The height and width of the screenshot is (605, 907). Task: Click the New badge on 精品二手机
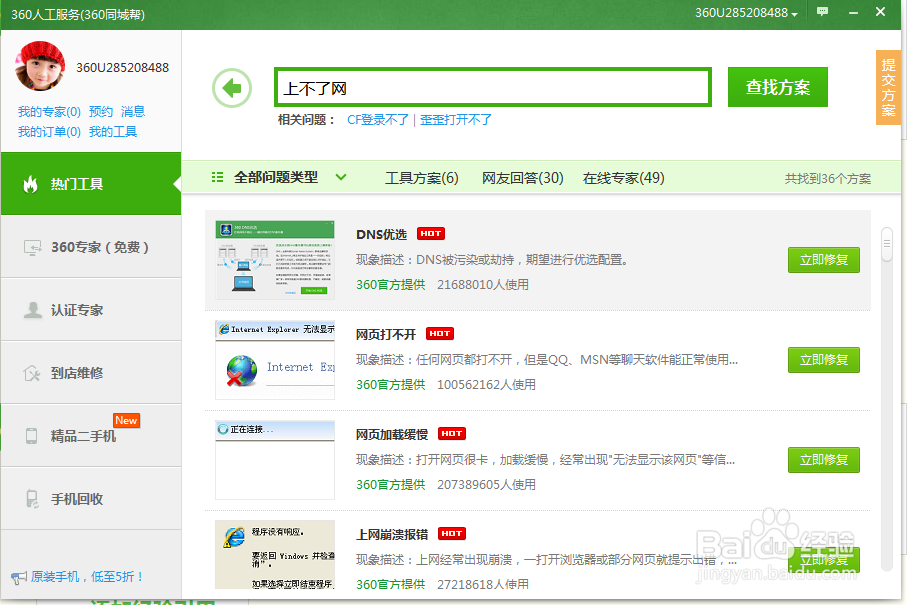coord(126,420)
